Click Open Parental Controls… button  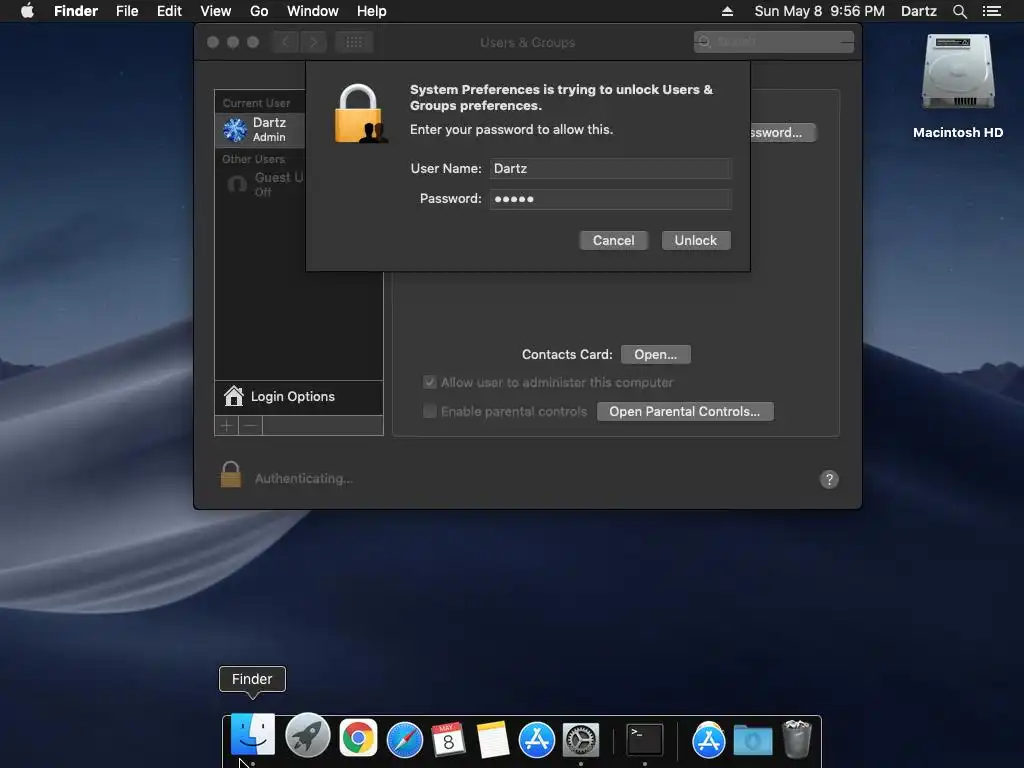coord(685,411)
